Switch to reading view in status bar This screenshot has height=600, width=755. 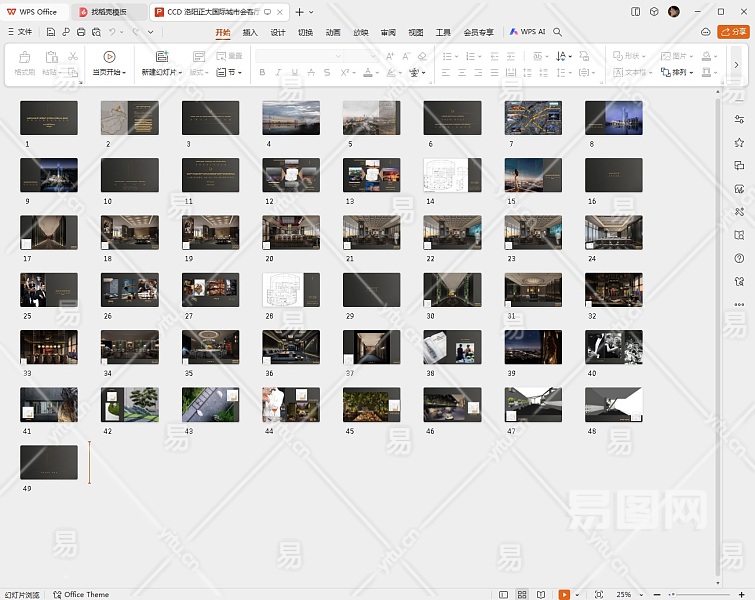click(541, 594)
